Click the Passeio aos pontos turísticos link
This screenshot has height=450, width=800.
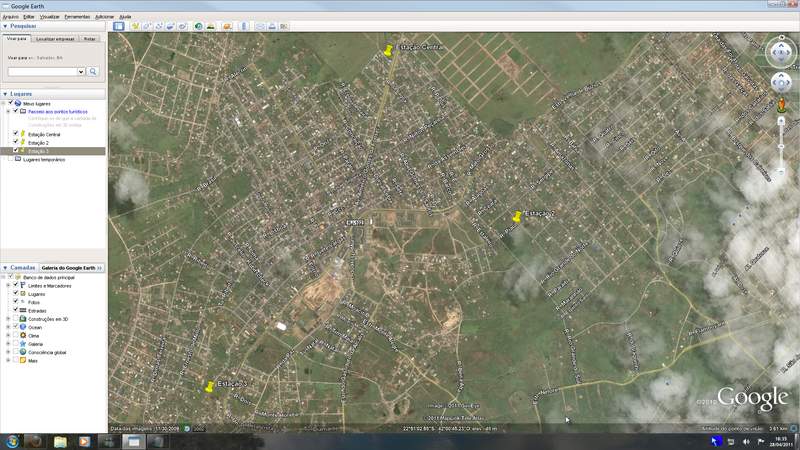click(58, 111)
